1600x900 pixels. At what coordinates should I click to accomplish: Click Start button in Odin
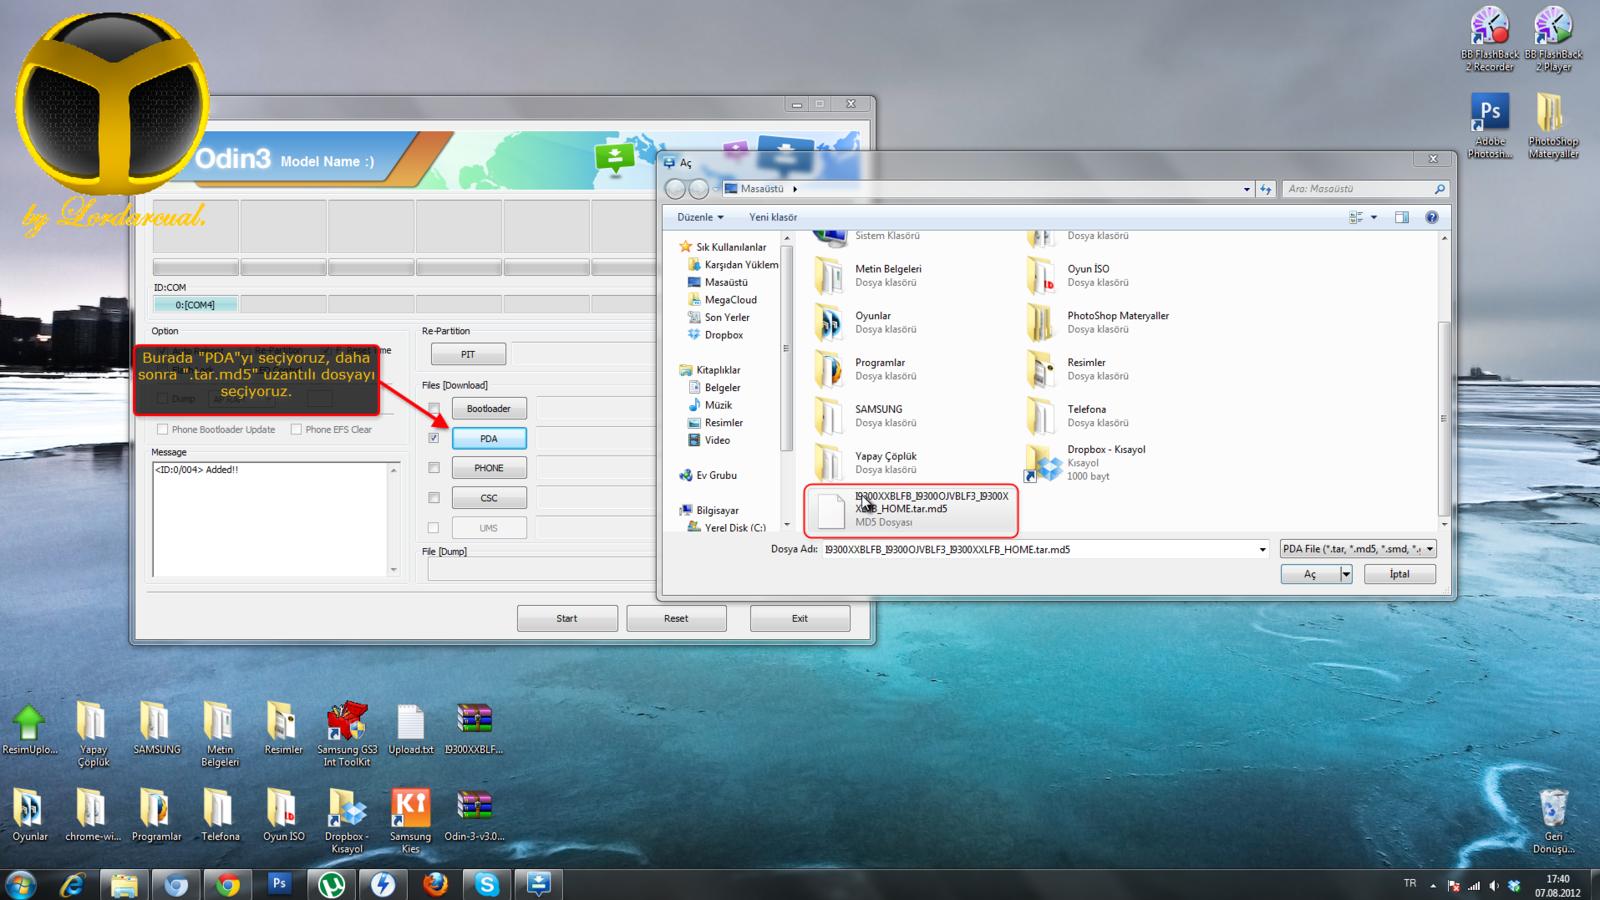point(567,618)
